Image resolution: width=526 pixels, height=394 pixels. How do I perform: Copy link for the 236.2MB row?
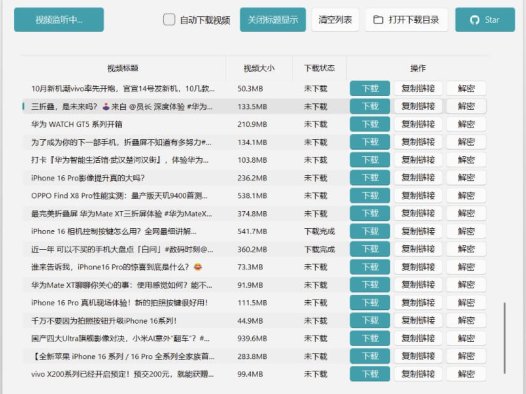tap(418, 178)
